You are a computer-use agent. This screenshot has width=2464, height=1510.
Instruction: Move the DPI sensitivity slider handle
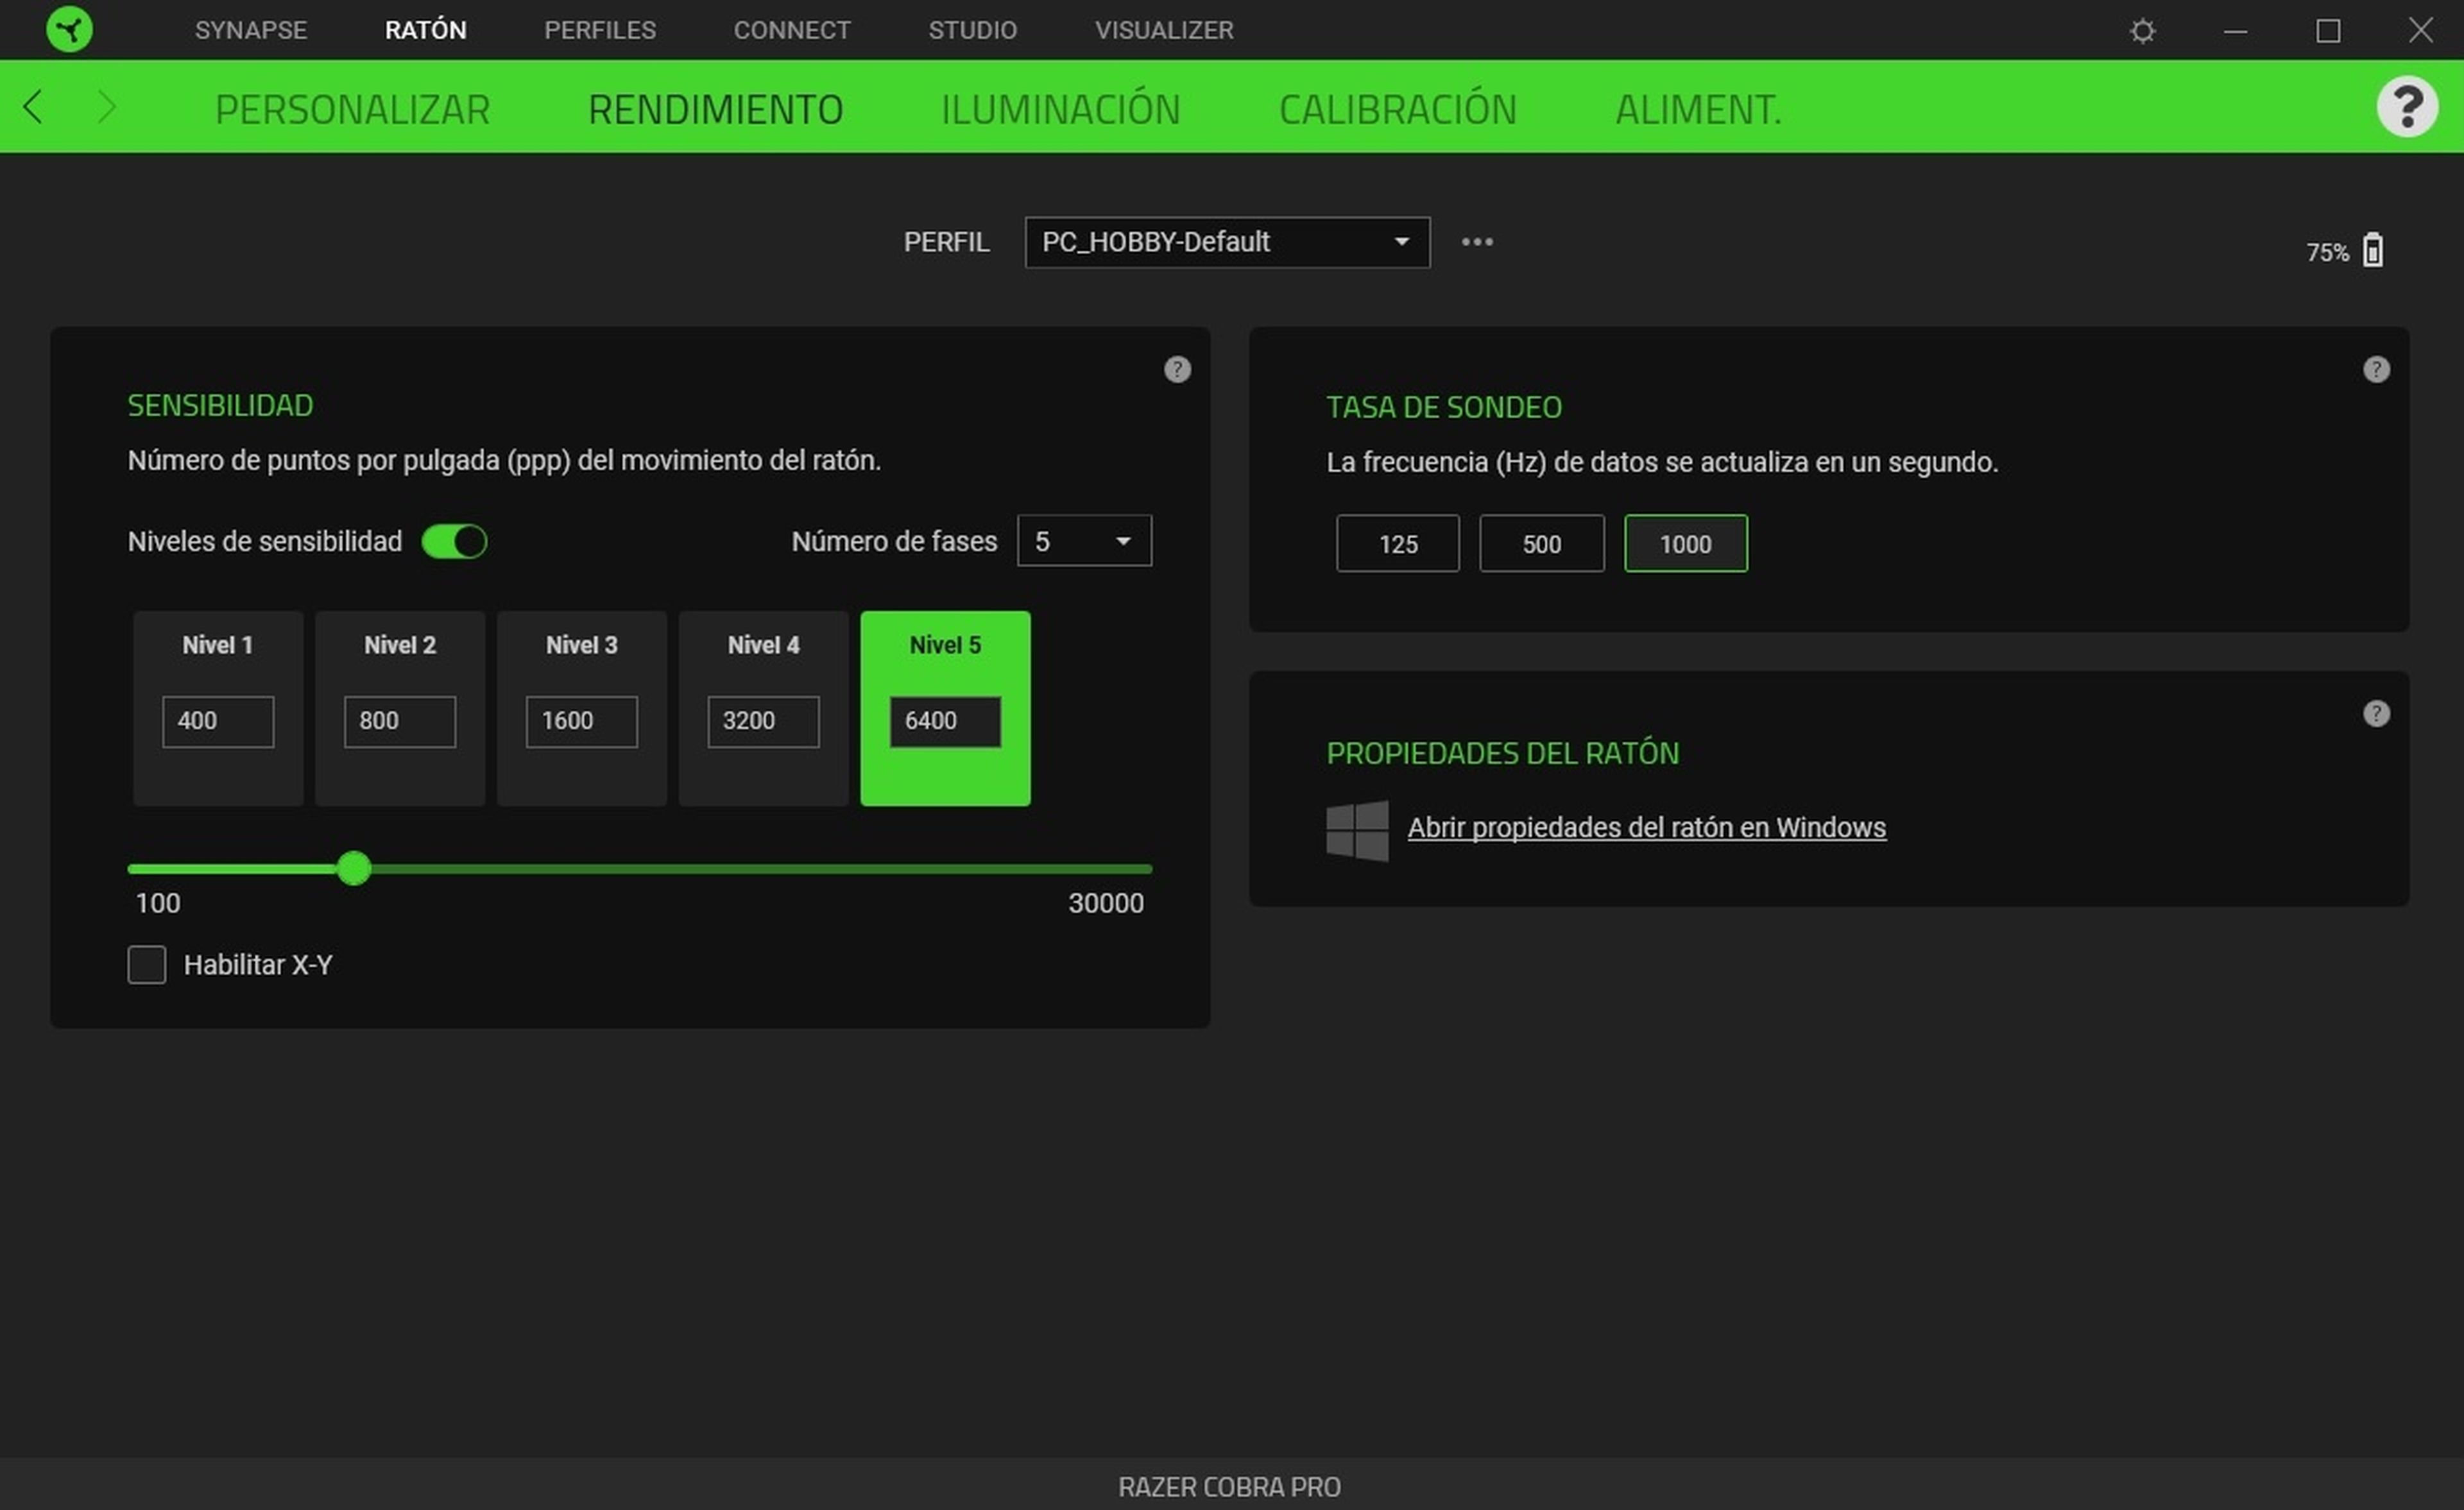coord(354,869)
